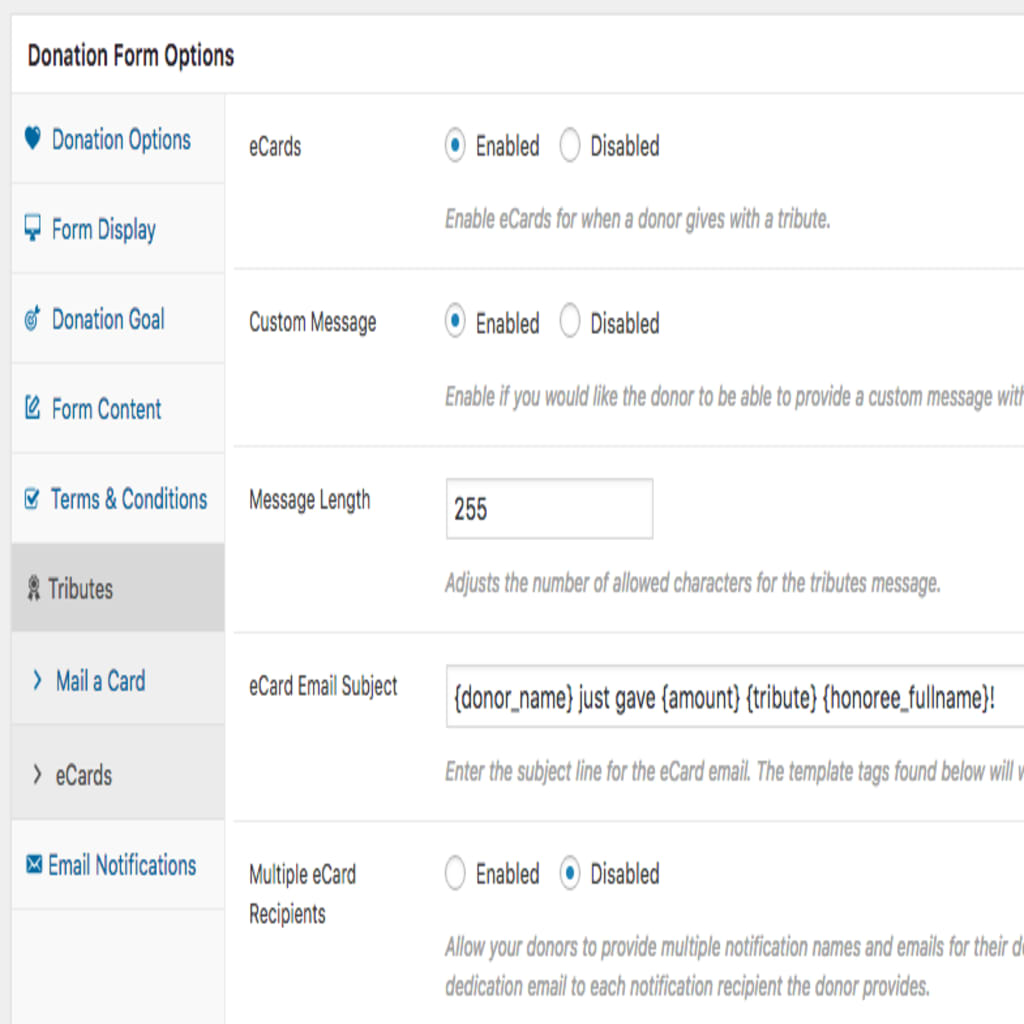Click the ribbon award icon beside Tributes

tap(33, 588)
